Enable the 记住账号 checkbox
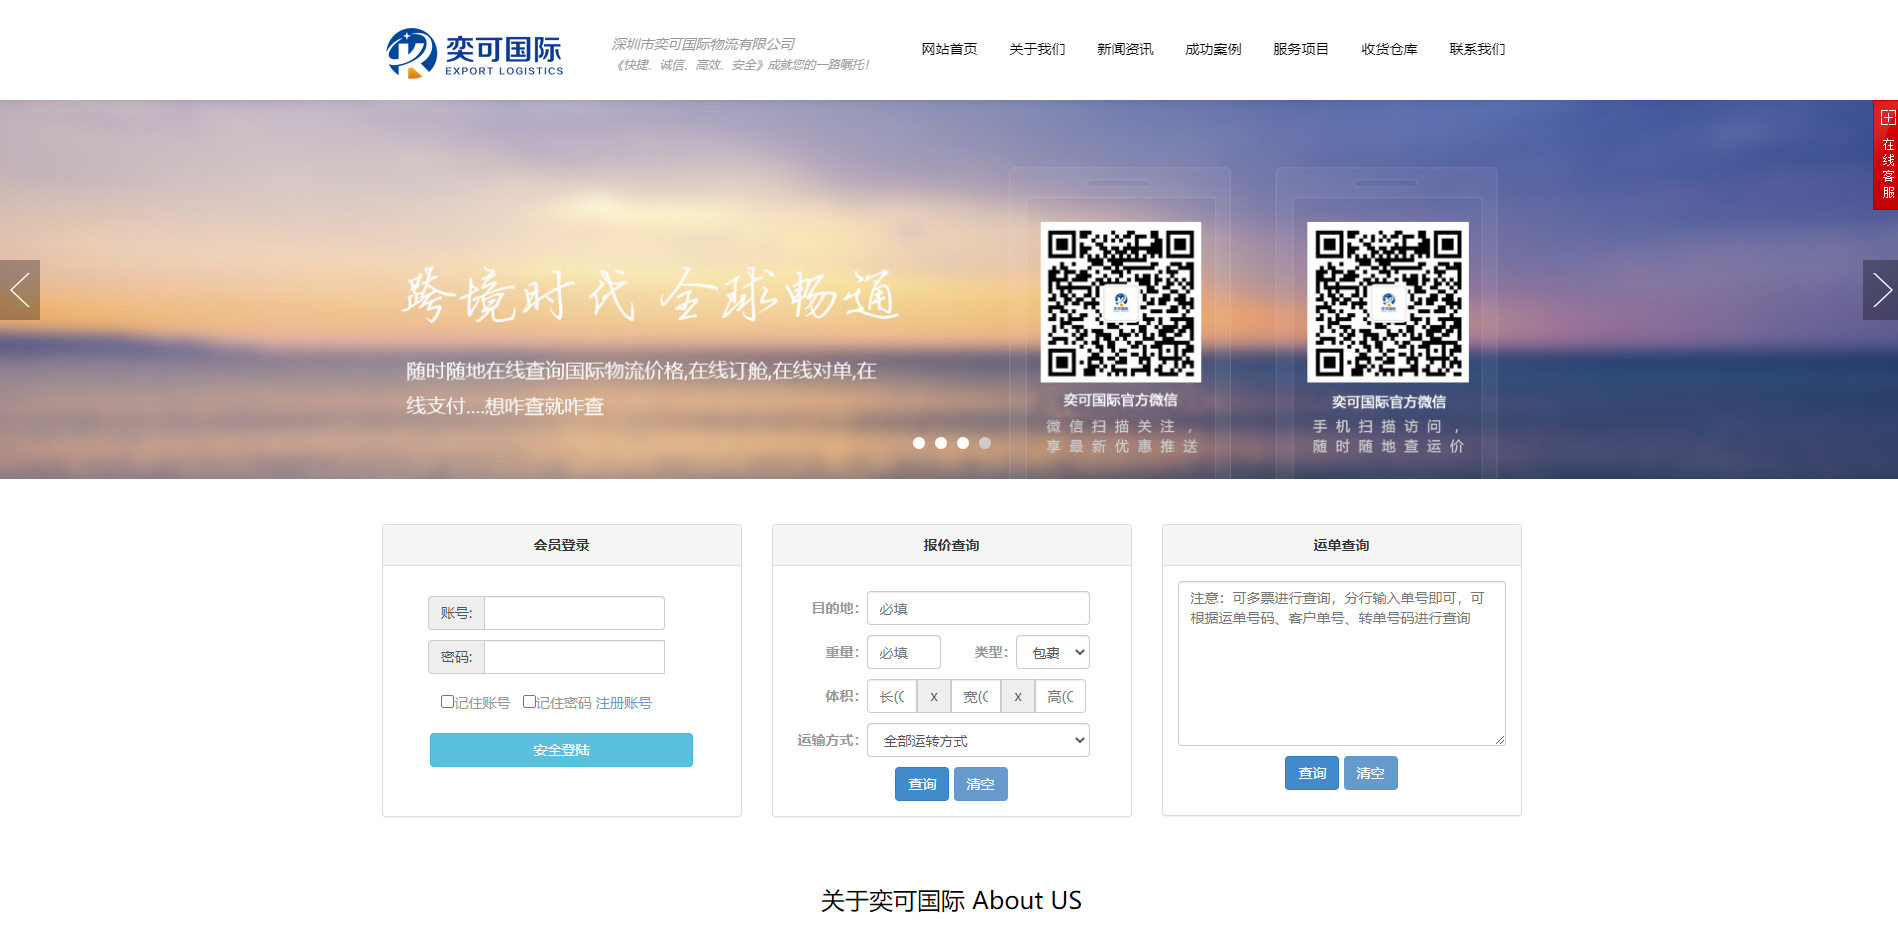The height and width of the screenshot is (937, 1898). coord(447,702)
